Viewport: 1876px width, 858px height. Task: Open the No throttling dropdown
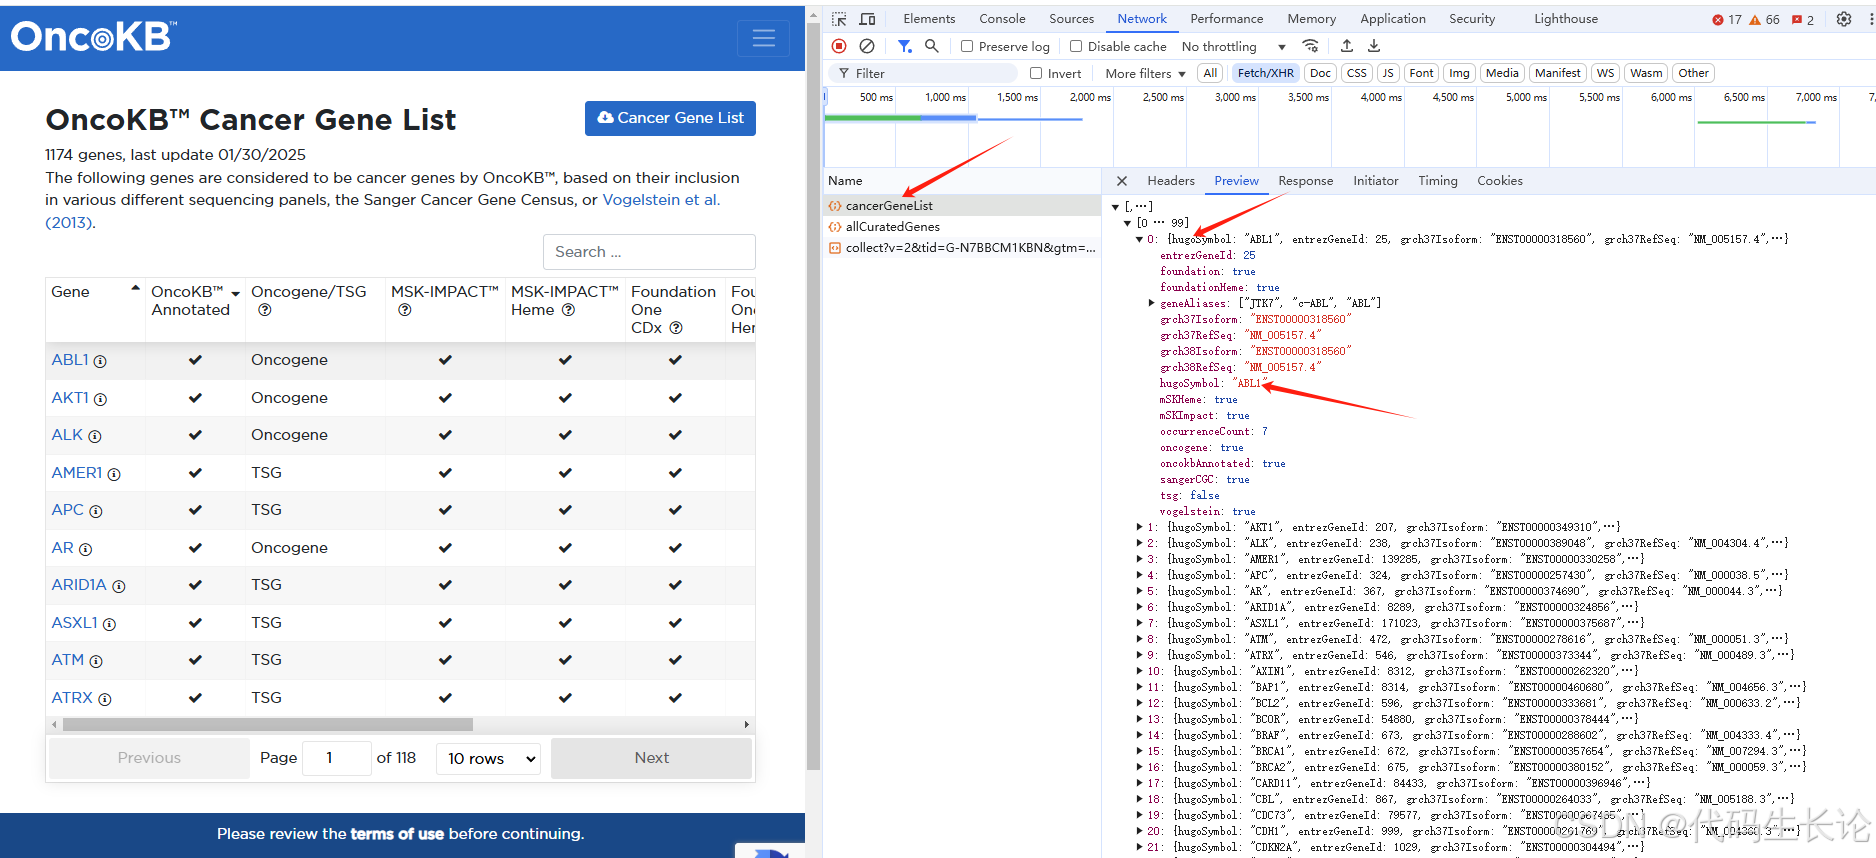tap(1233, 46)
